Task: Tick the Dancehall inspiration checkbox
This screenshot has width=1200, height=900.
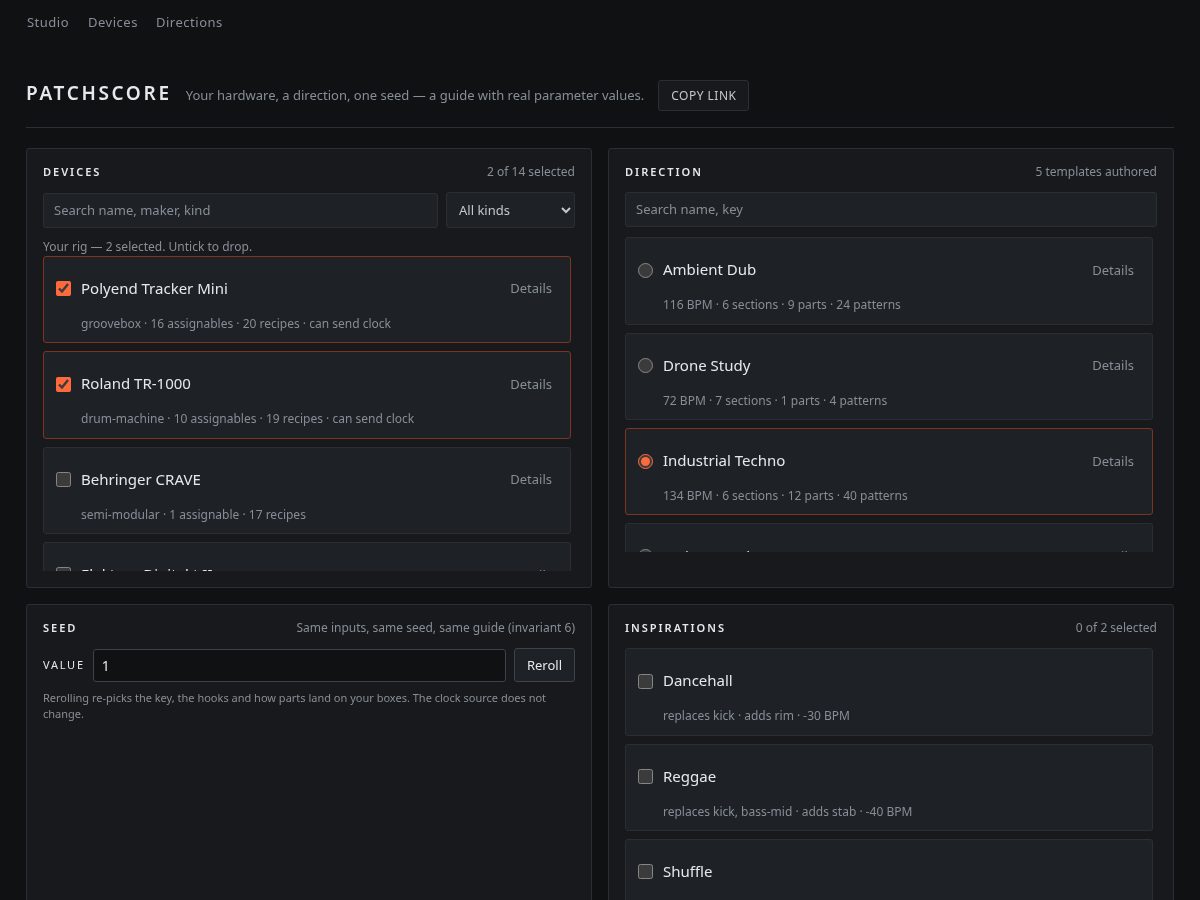Action: click(646, 681)
